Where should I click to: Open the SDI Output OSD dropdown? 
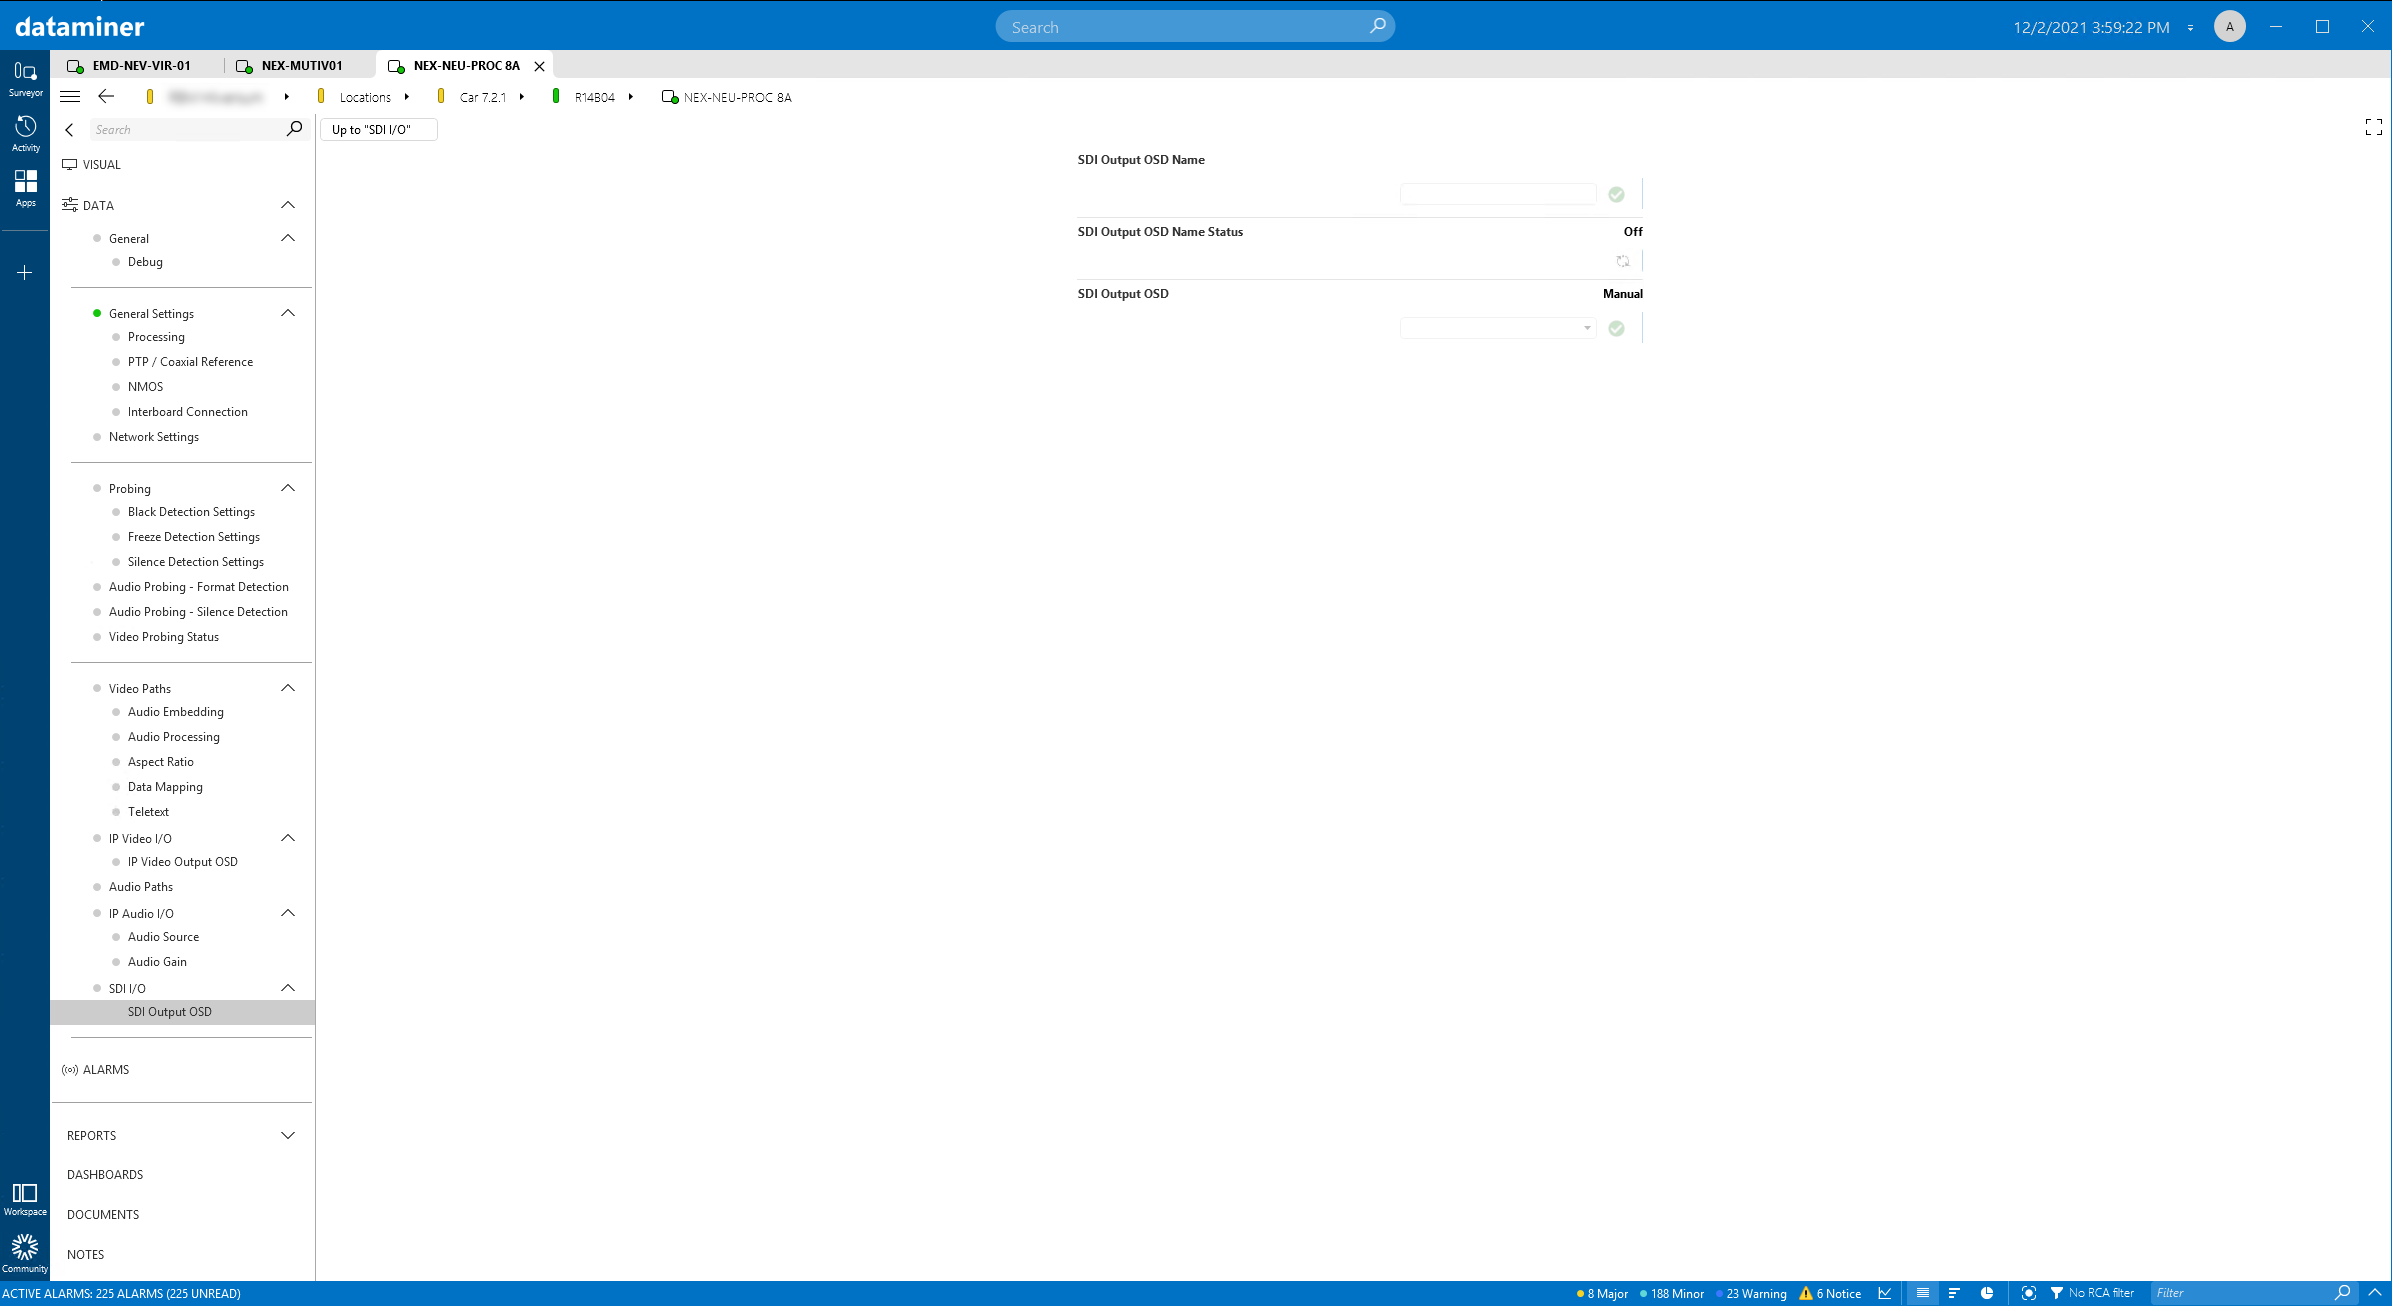(1498, 328)
